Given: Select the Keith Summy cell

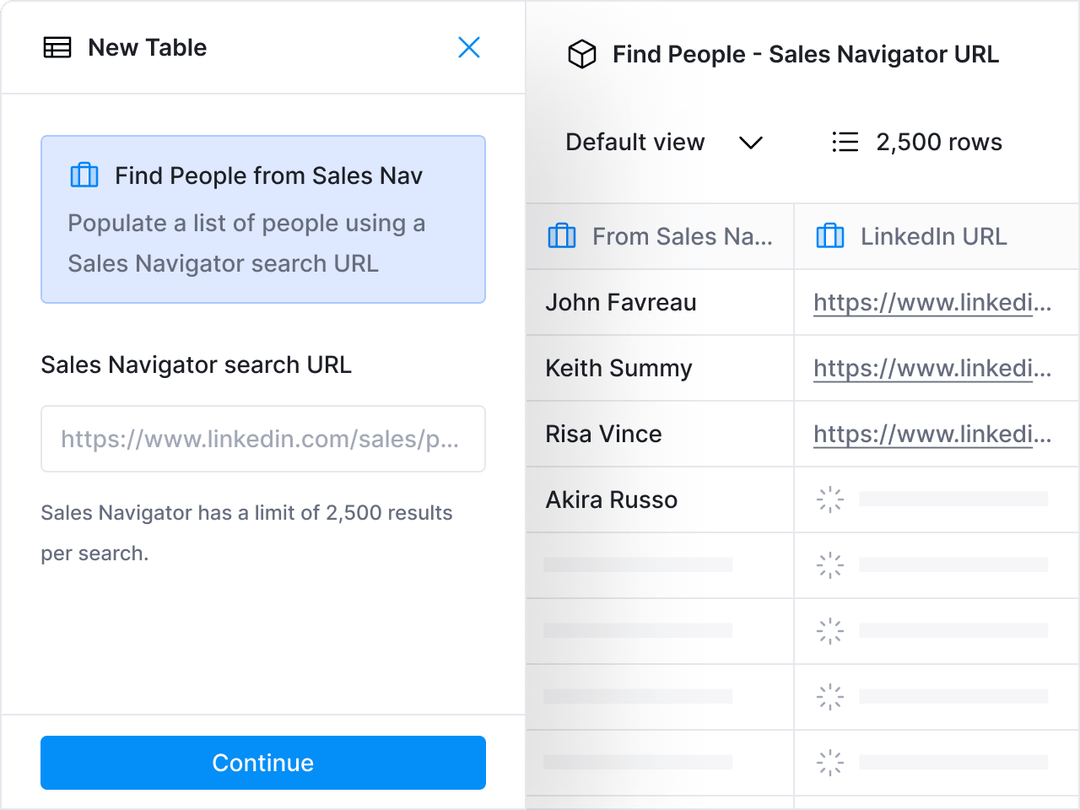Looking at the screenshot, I should (x=660, y=368).
